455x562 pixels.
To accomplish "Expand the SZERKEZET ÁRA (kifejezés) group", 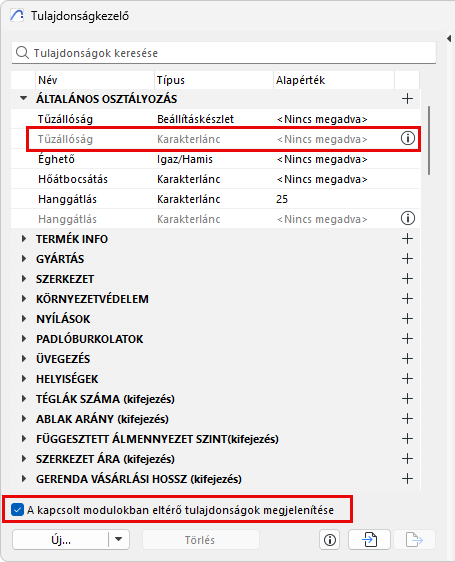I will tap(24, 458).
